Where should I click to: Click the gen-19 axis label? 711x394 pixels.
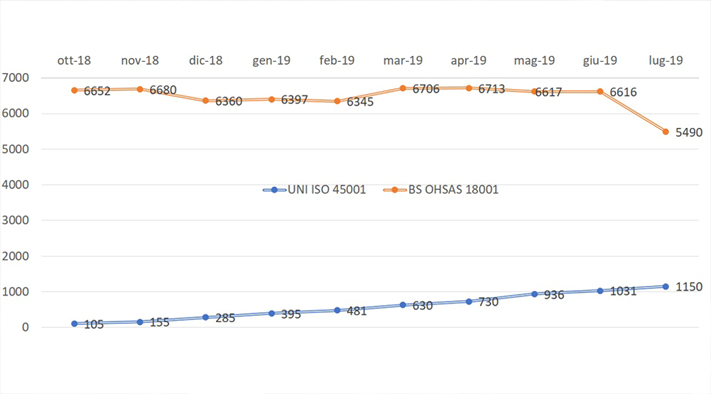tap(271, 61)
